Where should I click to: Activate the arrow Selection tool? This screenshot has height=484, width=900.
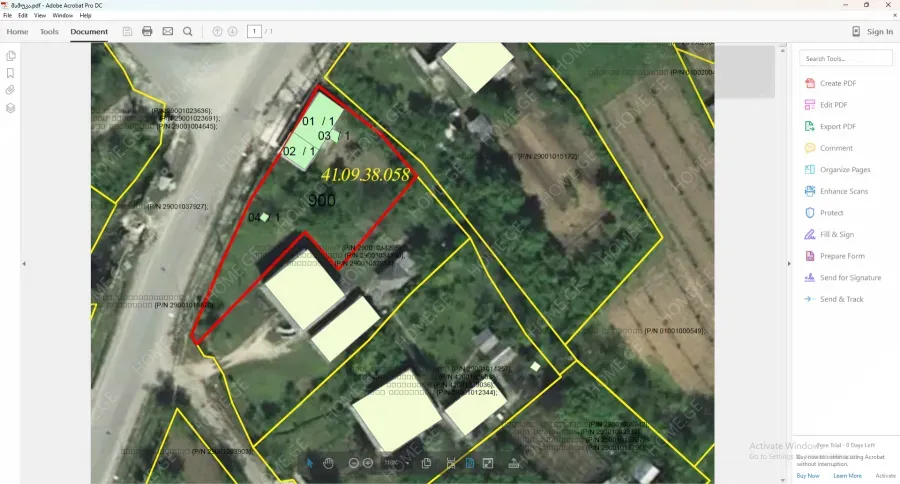tap(310, 463)
